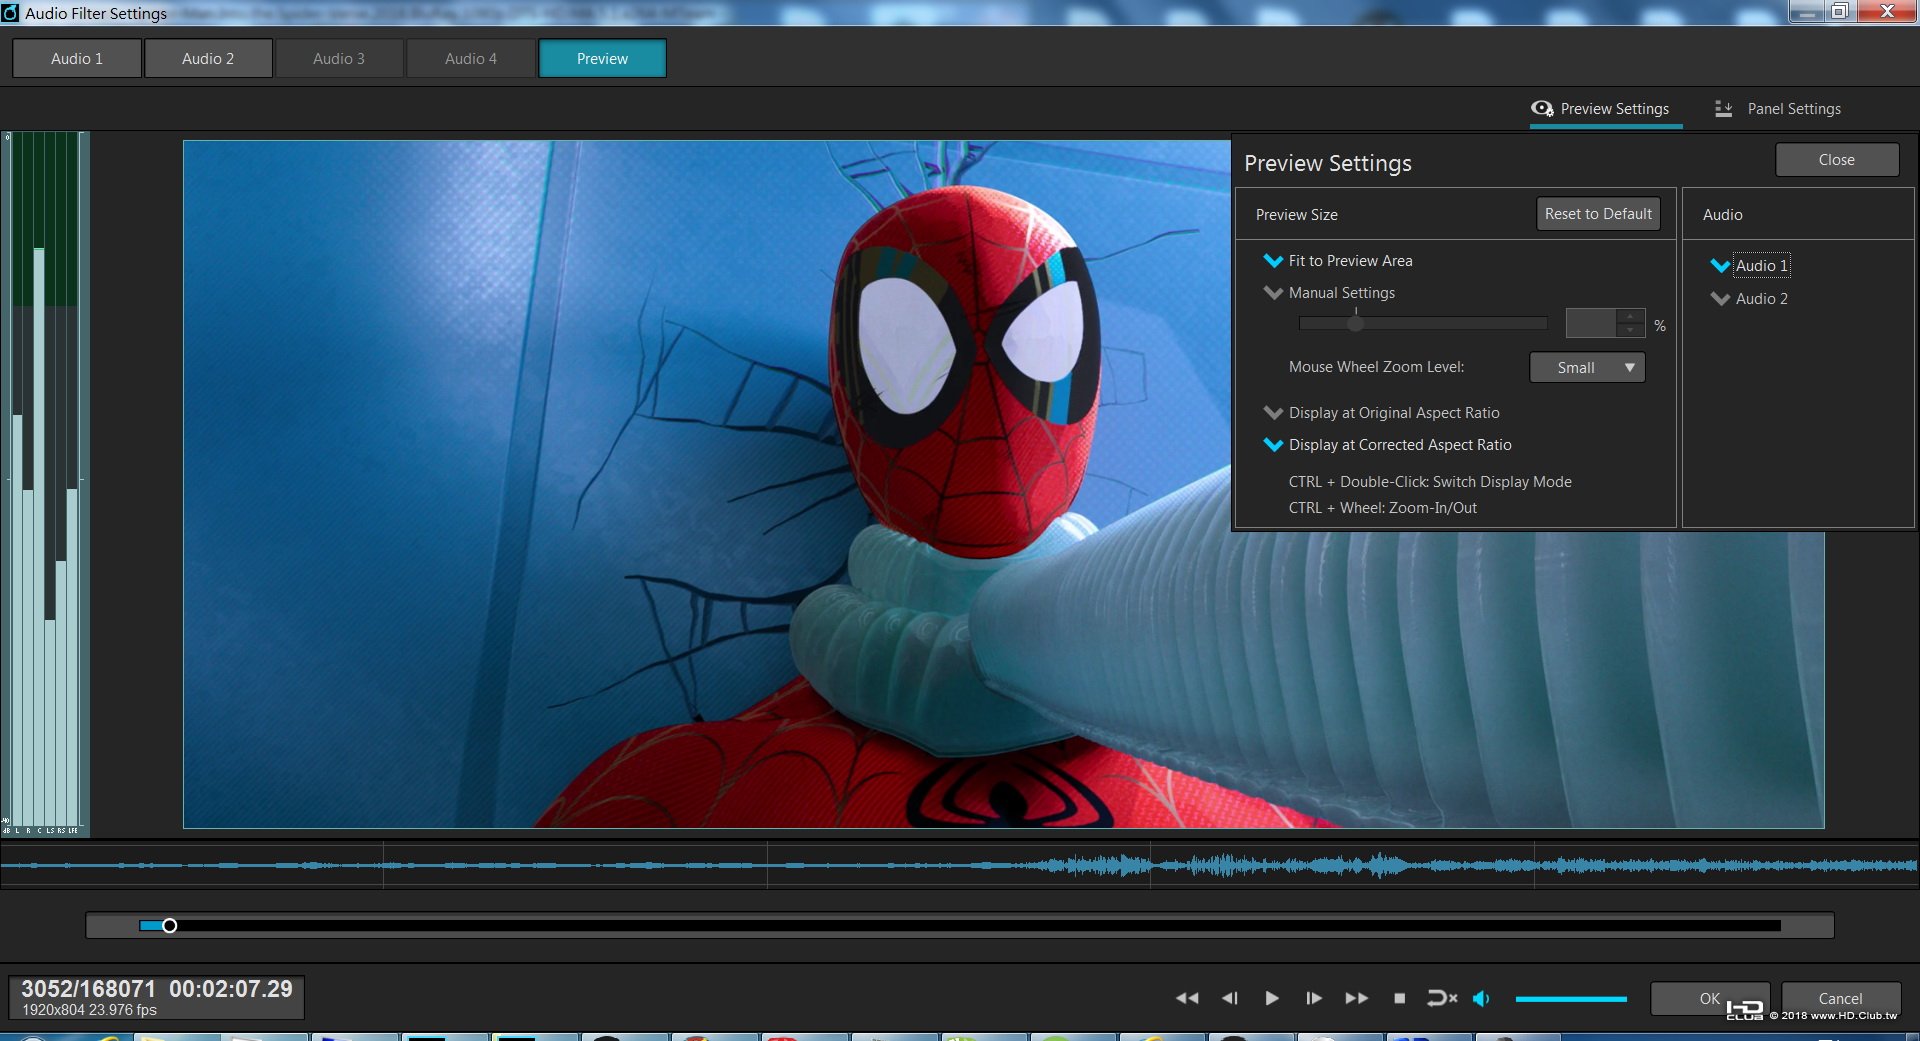The width and height of the screenshot is (1920, 1041).
Task: Toggle the loop playback icon
Action: point(1441,998)
